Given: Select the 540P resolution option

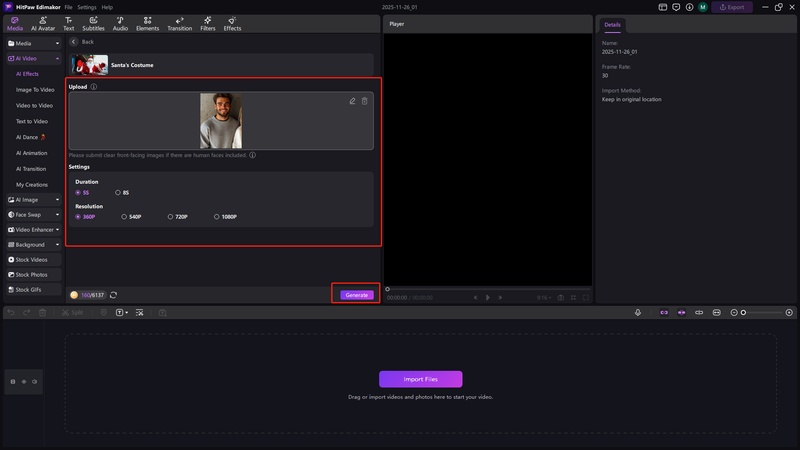Looking at the screenshot, I should [x=131, y=217].
